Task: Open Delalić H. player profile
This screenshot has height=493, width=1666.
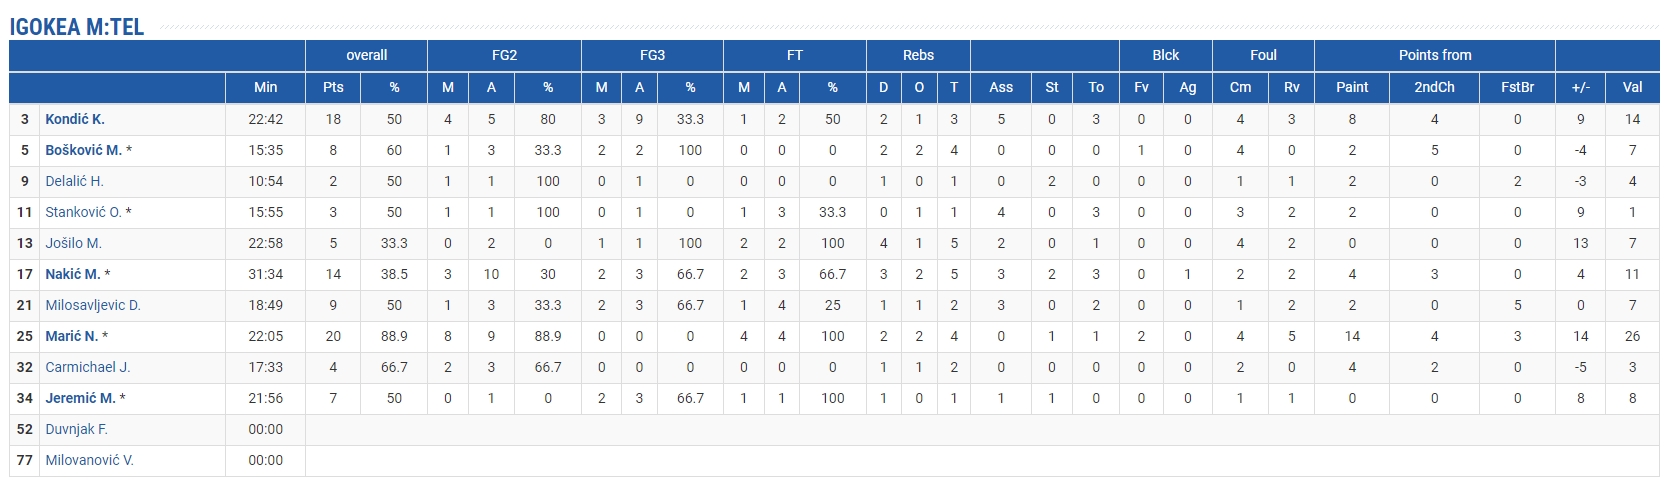Action: click(x=74, y=181)
